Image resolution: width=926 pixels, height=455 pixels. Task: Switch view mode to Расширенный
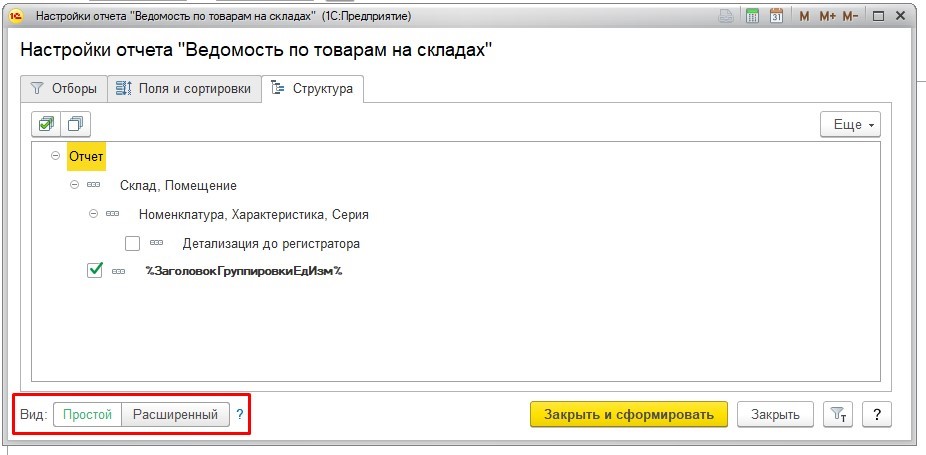click(176, 414)
